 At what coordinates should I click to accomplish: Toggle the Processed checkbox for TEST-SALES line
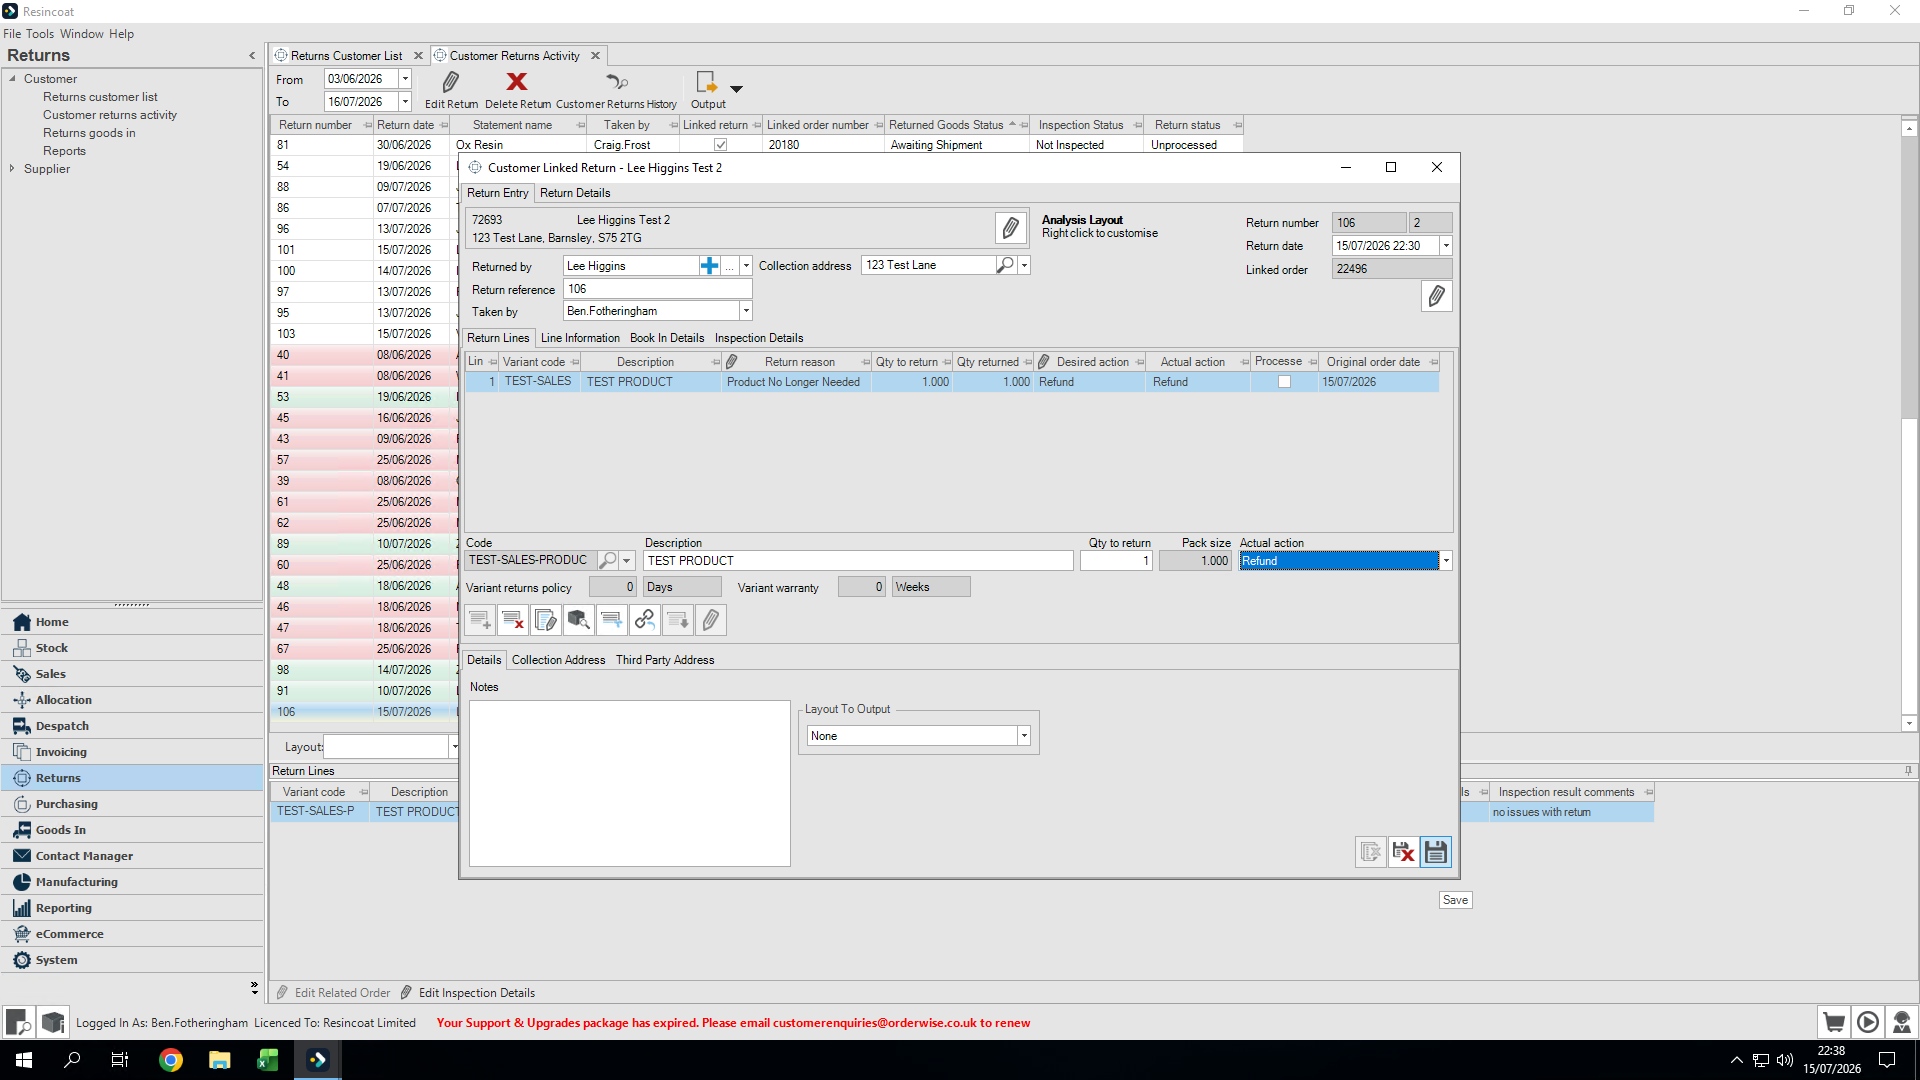tap(1284, 382)
